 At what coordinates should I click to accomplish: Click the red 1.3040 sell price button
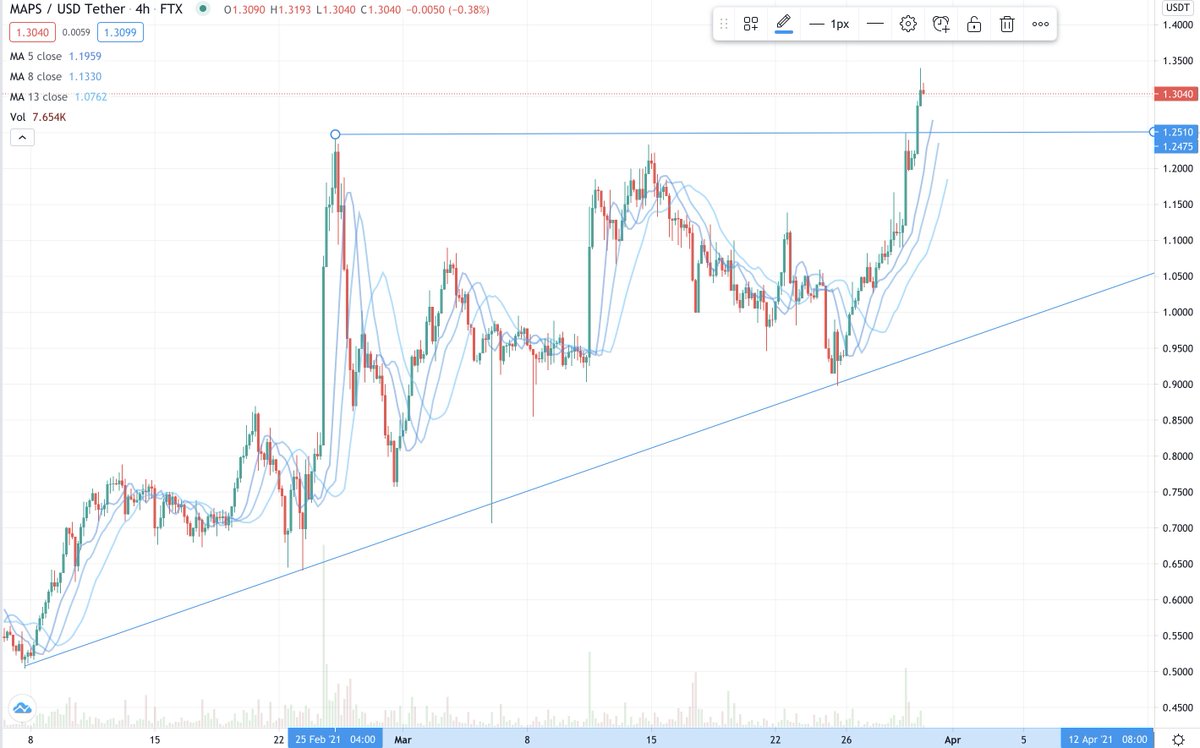tap(30, 32)
